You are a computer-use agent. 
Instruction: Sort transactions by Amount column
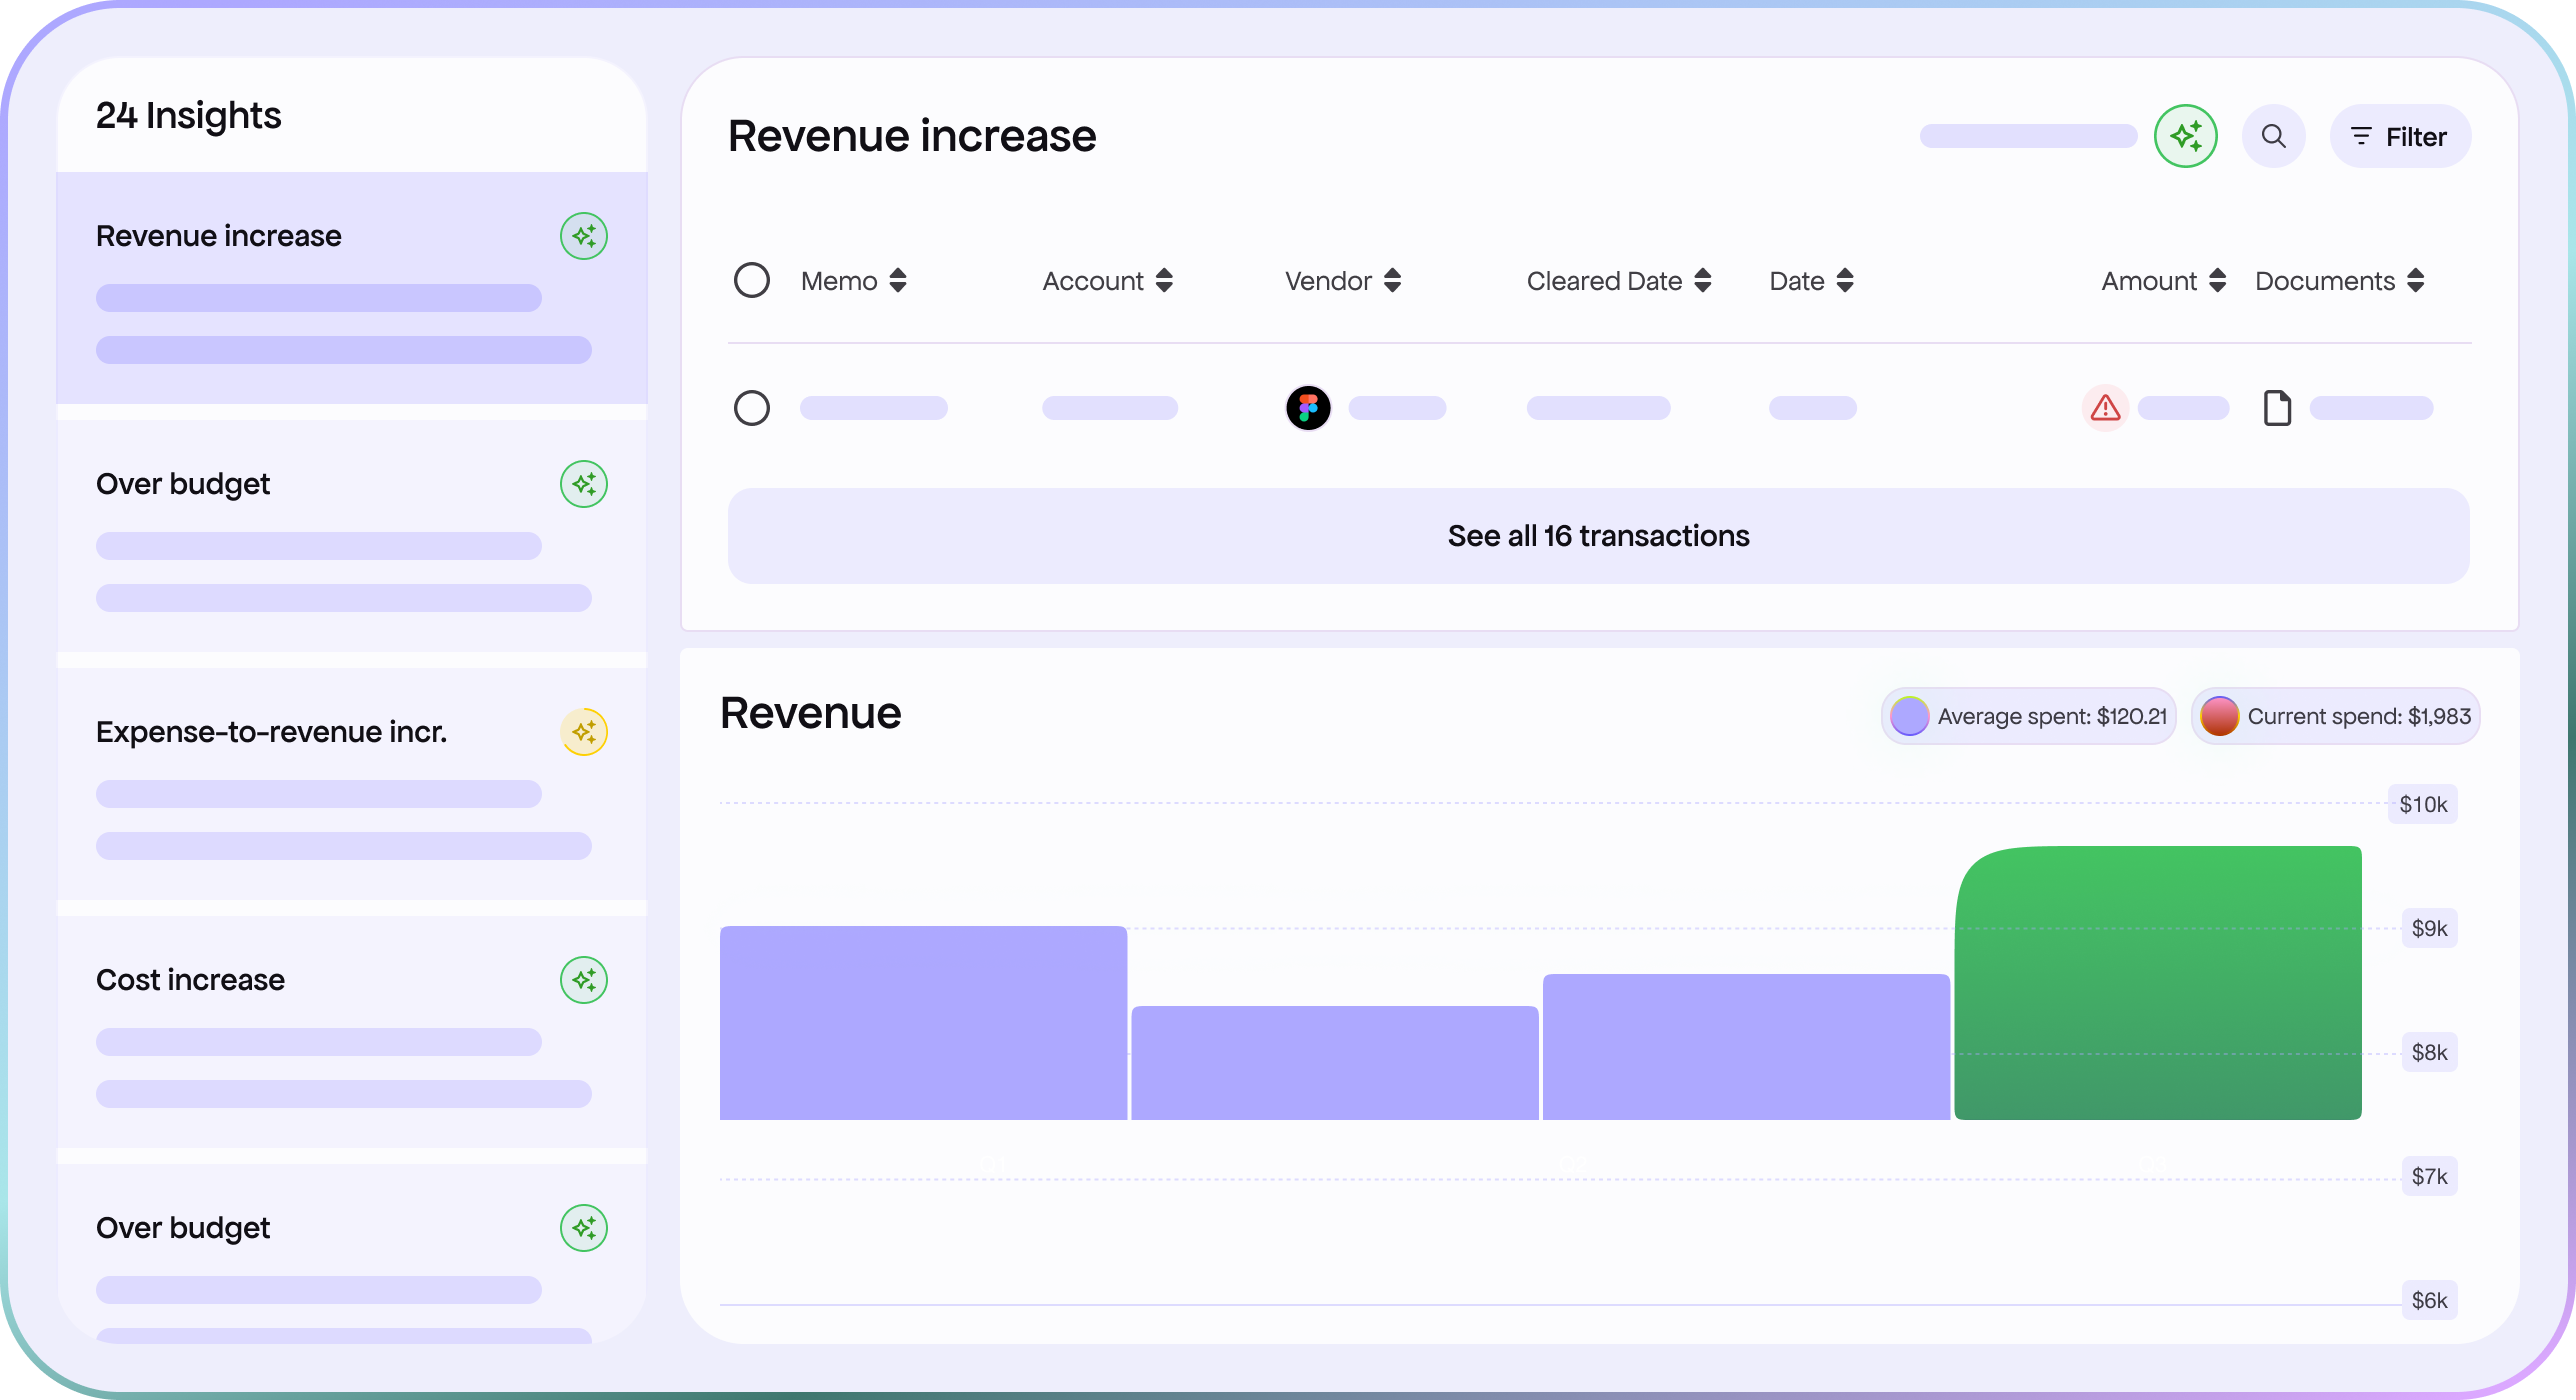click(x=2217, y=281)
